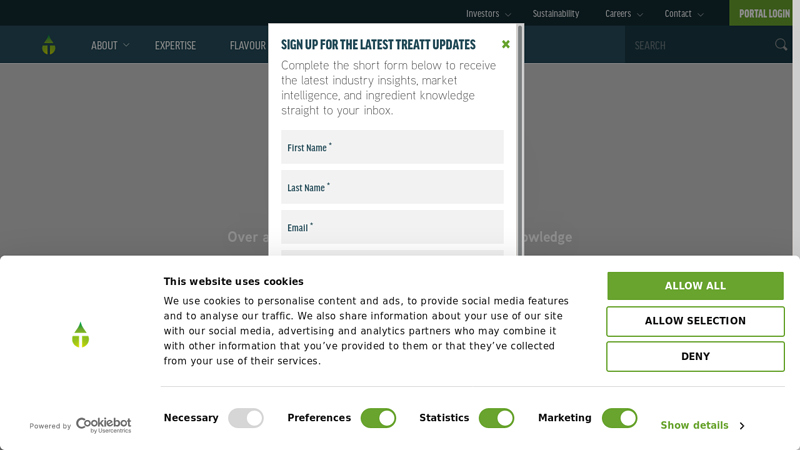Click the Deny cookies button
The width and height of the screenshot is (800, 450).
[x=695, y=357]
